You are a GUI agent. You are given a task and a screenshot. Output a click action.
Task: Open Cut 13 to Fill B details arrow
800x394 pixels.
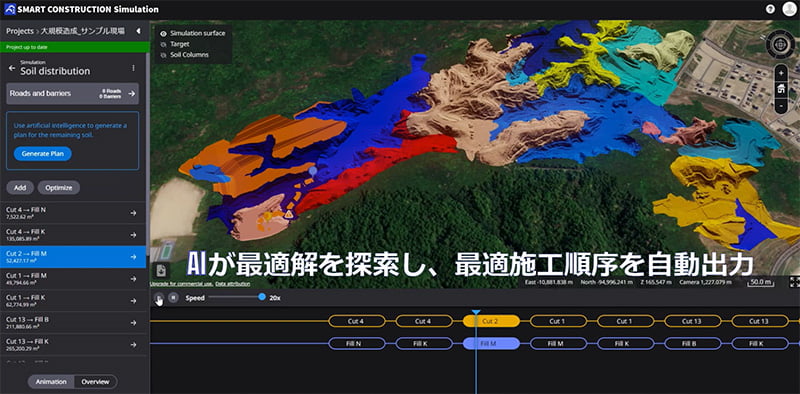(133, 323)
